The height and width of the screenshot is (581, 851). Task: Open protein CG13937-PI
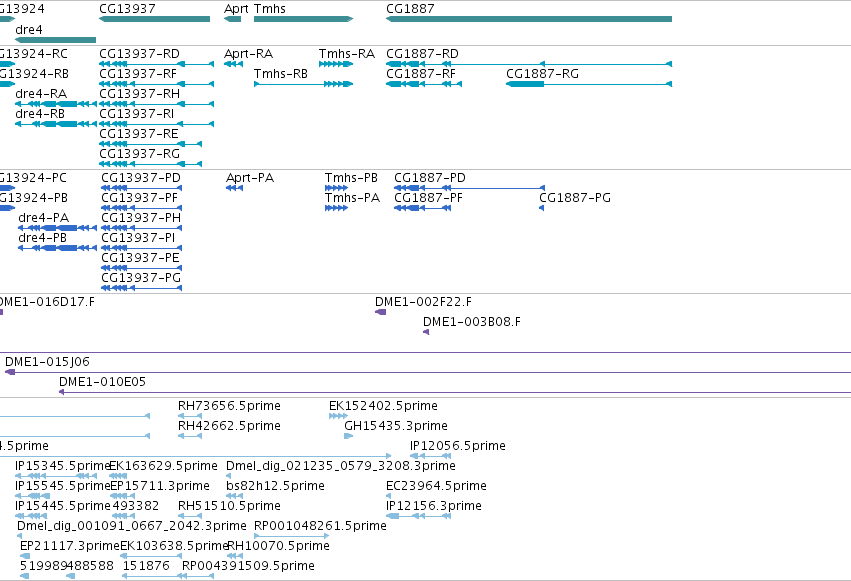142,248
